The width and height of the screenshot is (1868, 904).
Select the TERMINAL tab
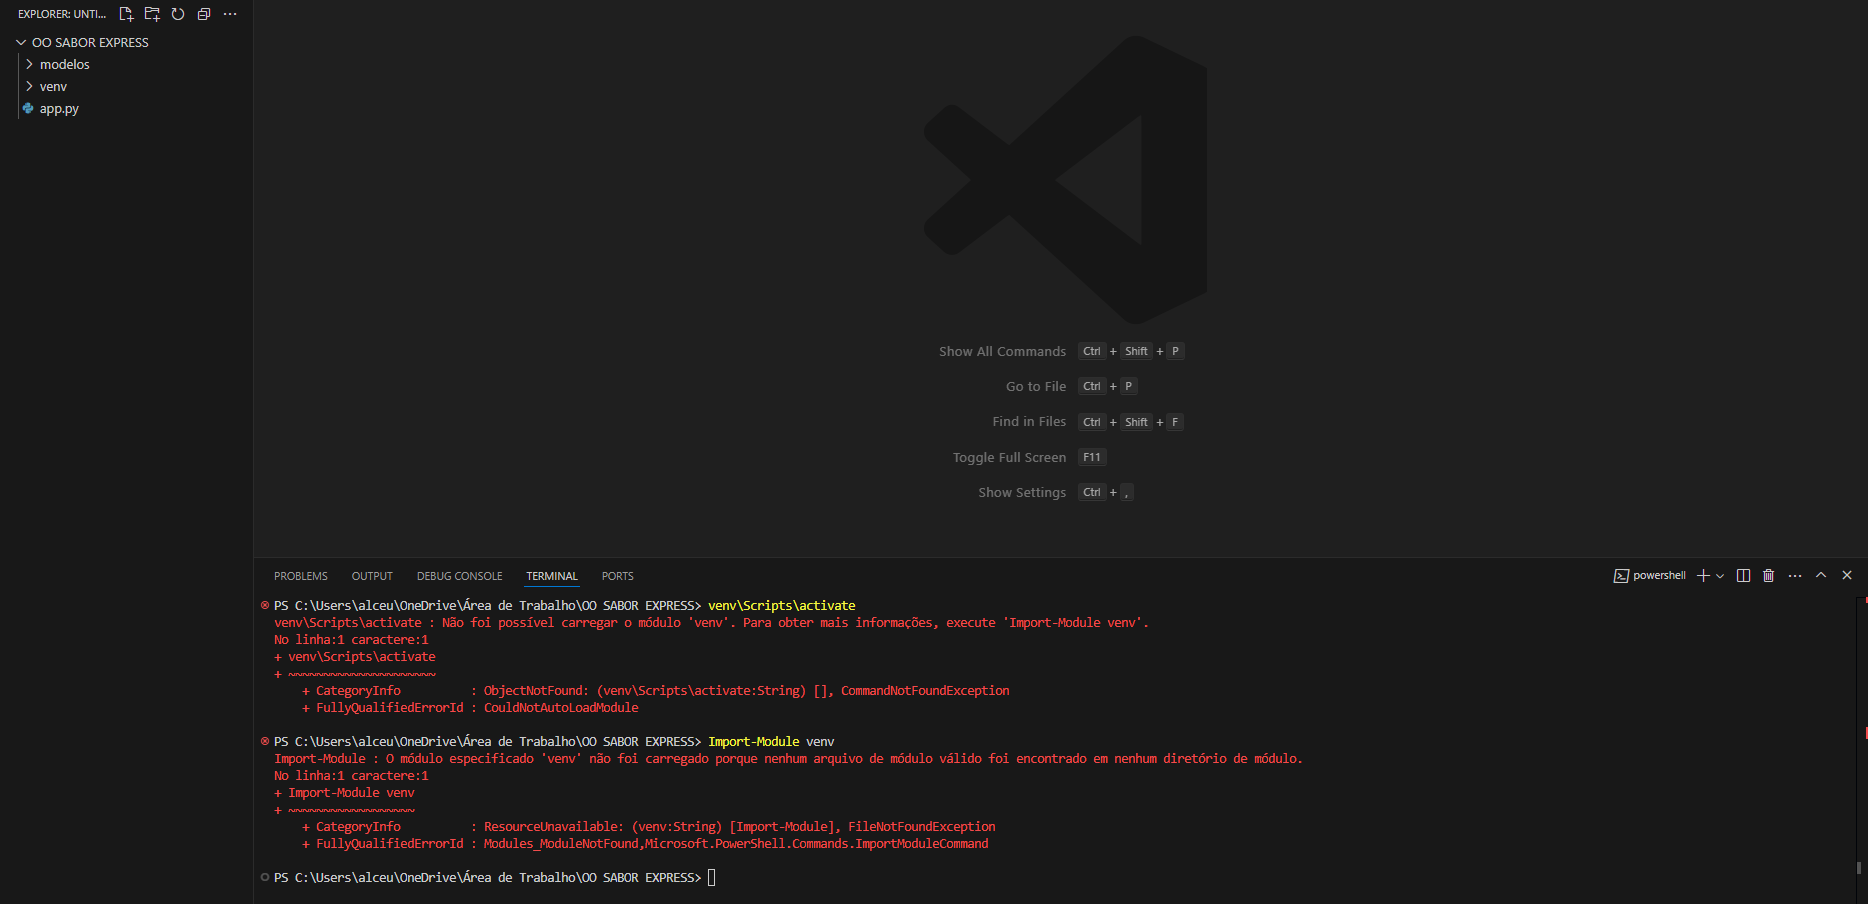[552, 576]
